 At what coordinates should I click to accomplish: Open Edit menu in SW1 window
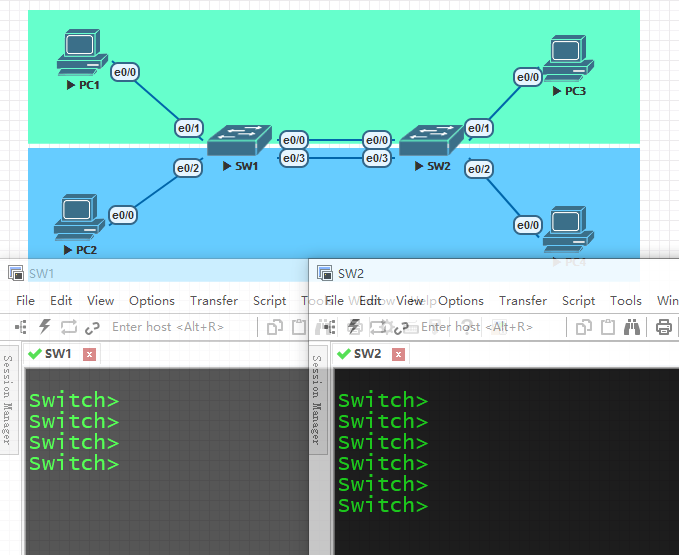61,300
